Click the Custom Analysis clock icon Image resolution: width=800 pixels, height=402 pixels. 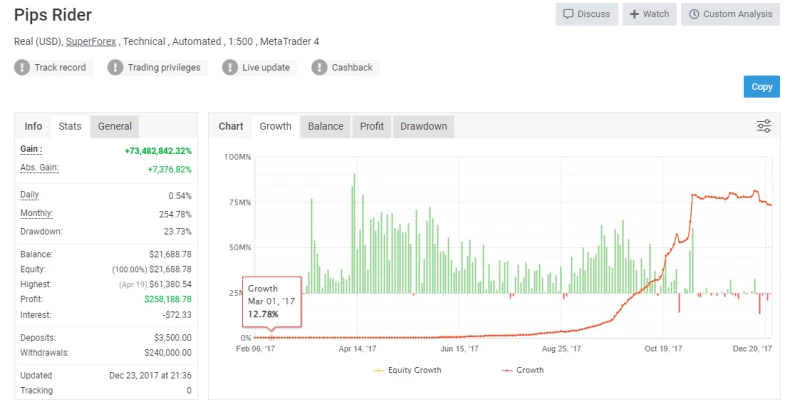tap(693, 14)
